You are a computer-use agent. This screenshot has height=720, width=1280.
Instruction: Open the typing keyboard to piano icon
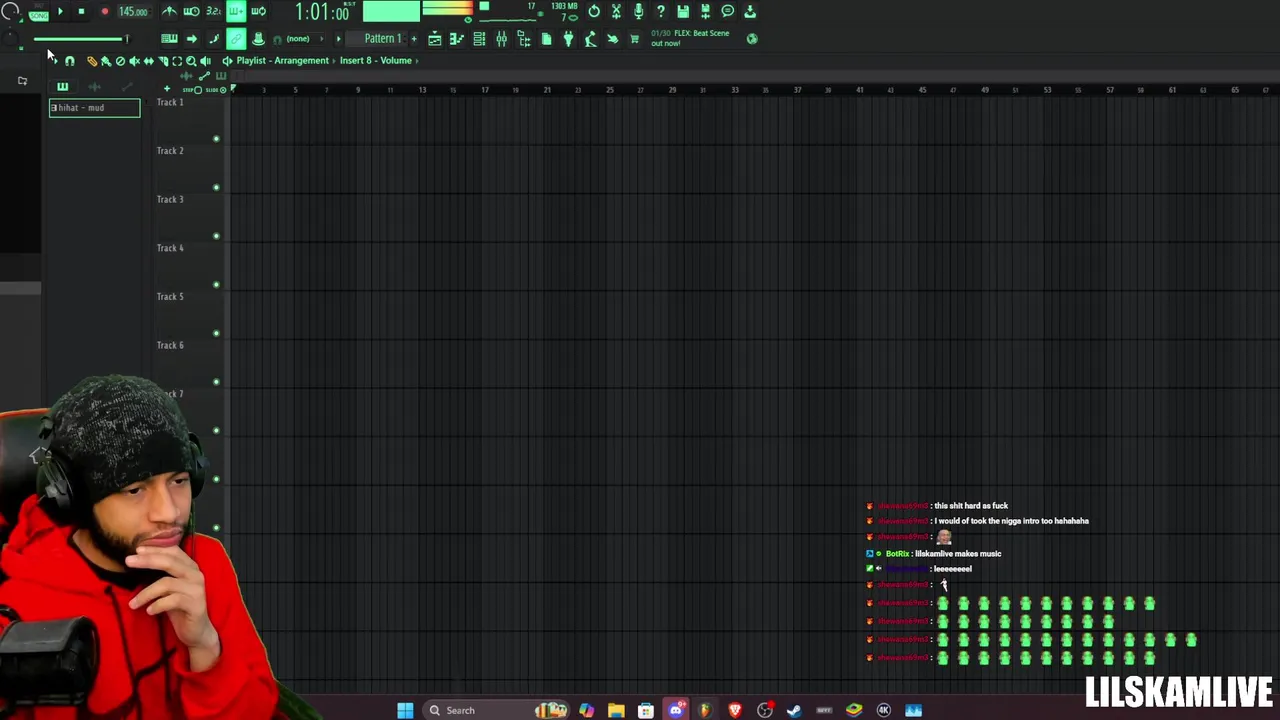coord(169,38)
